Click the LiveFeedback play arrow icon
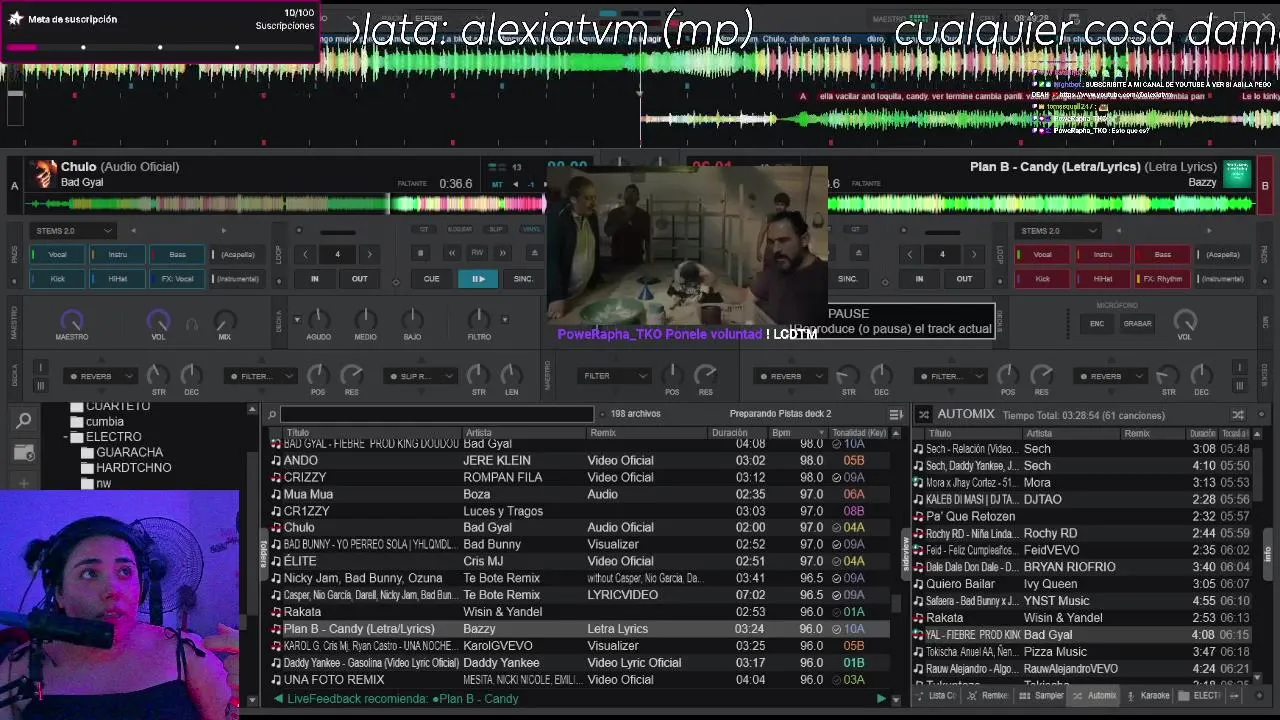 point(881,698)
